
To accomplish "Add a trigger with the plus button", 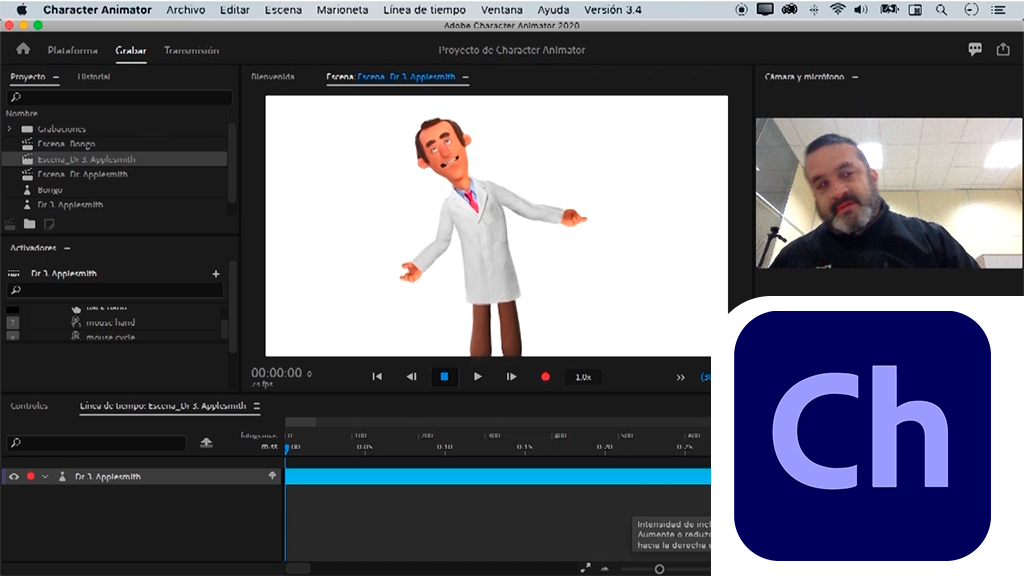I will pos(216,274).
